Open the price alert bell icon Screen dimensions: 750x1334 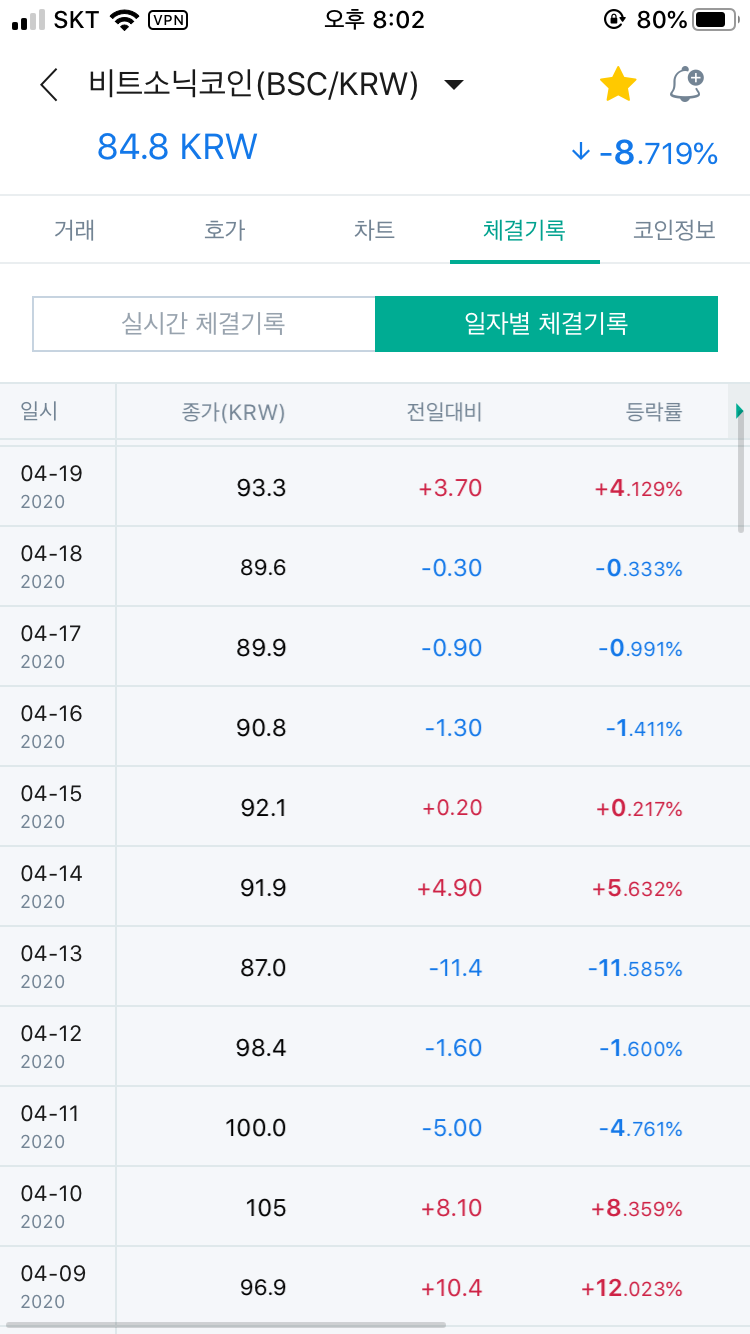(x=686, y=84)
